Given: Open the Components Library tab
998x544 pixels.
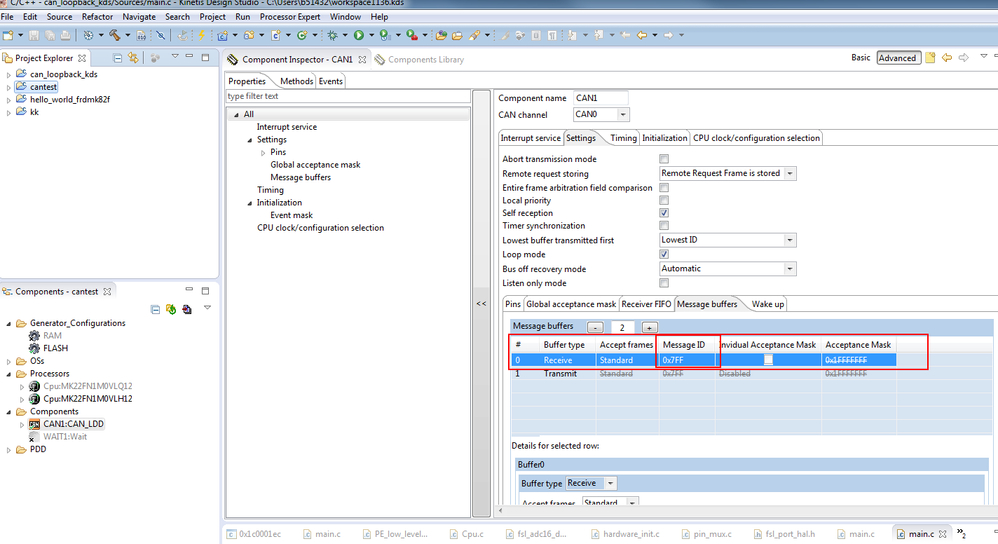Looking at the screenshot, I should tap(419, 59).
